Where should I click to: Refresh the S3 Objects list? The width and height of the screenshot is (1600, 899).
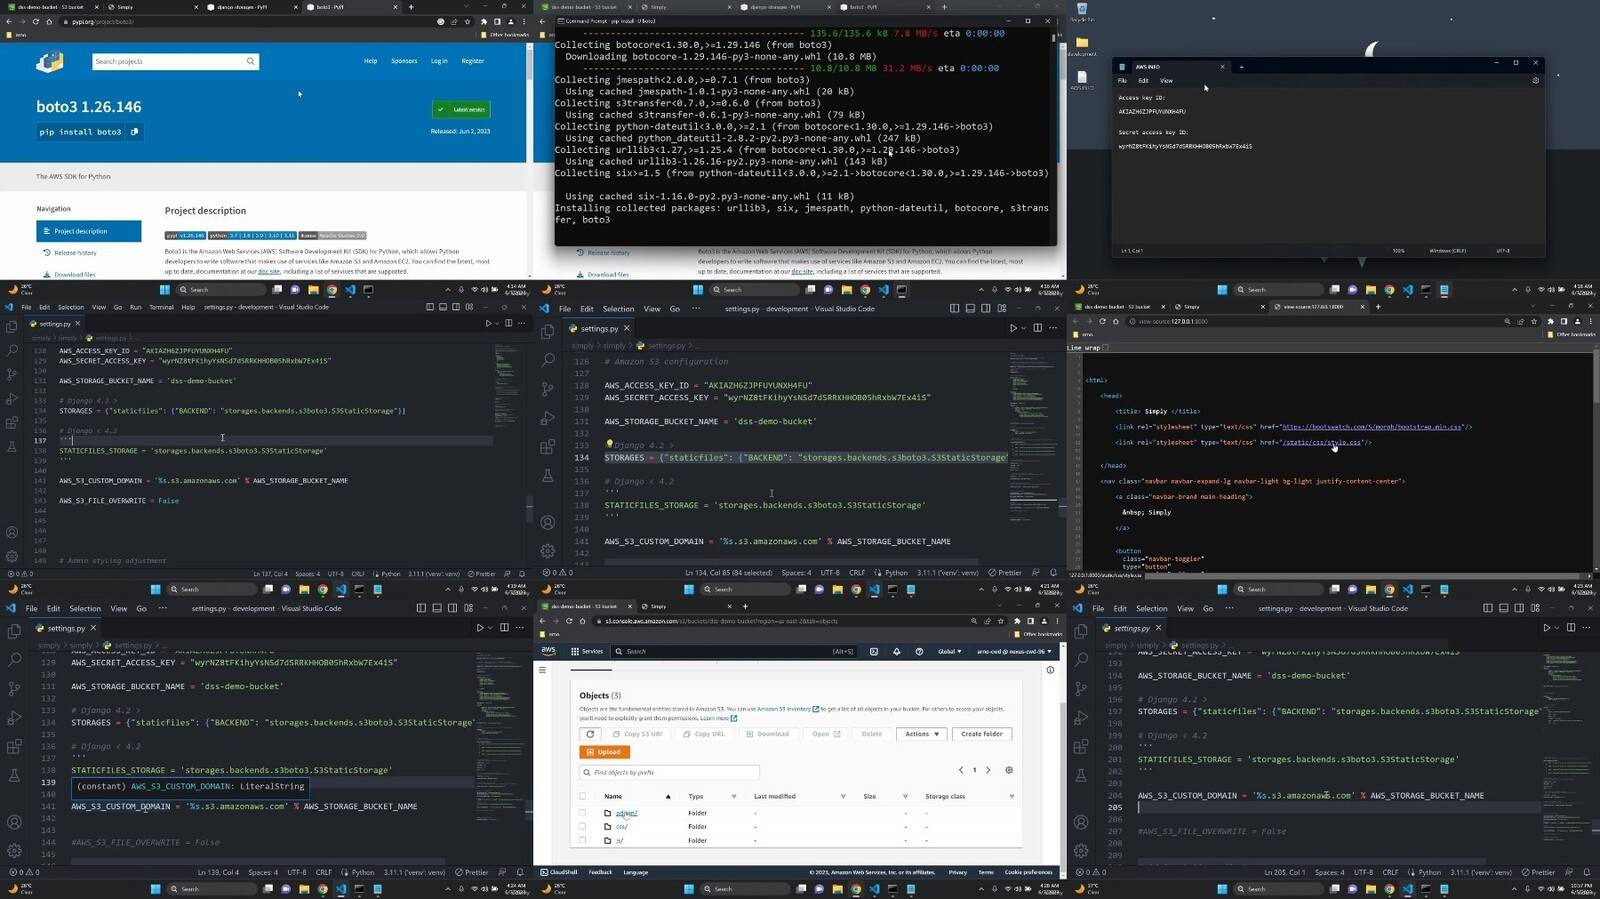590,734
